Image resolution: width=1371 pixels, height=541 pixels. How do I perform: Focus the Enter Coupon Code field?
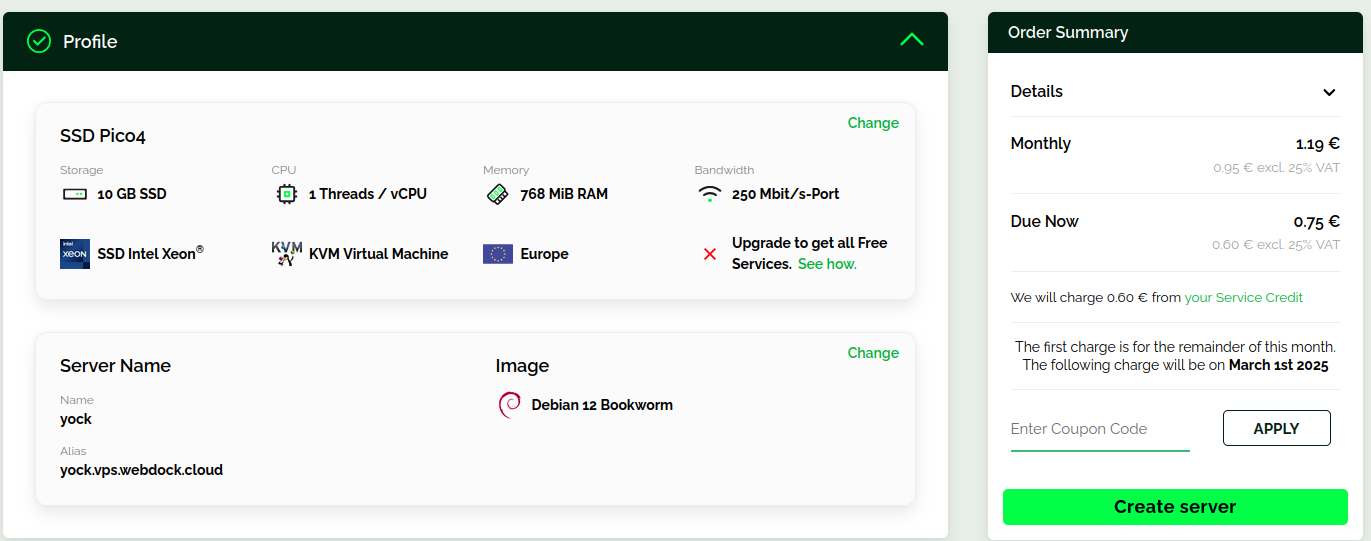tap(1099, 429)
